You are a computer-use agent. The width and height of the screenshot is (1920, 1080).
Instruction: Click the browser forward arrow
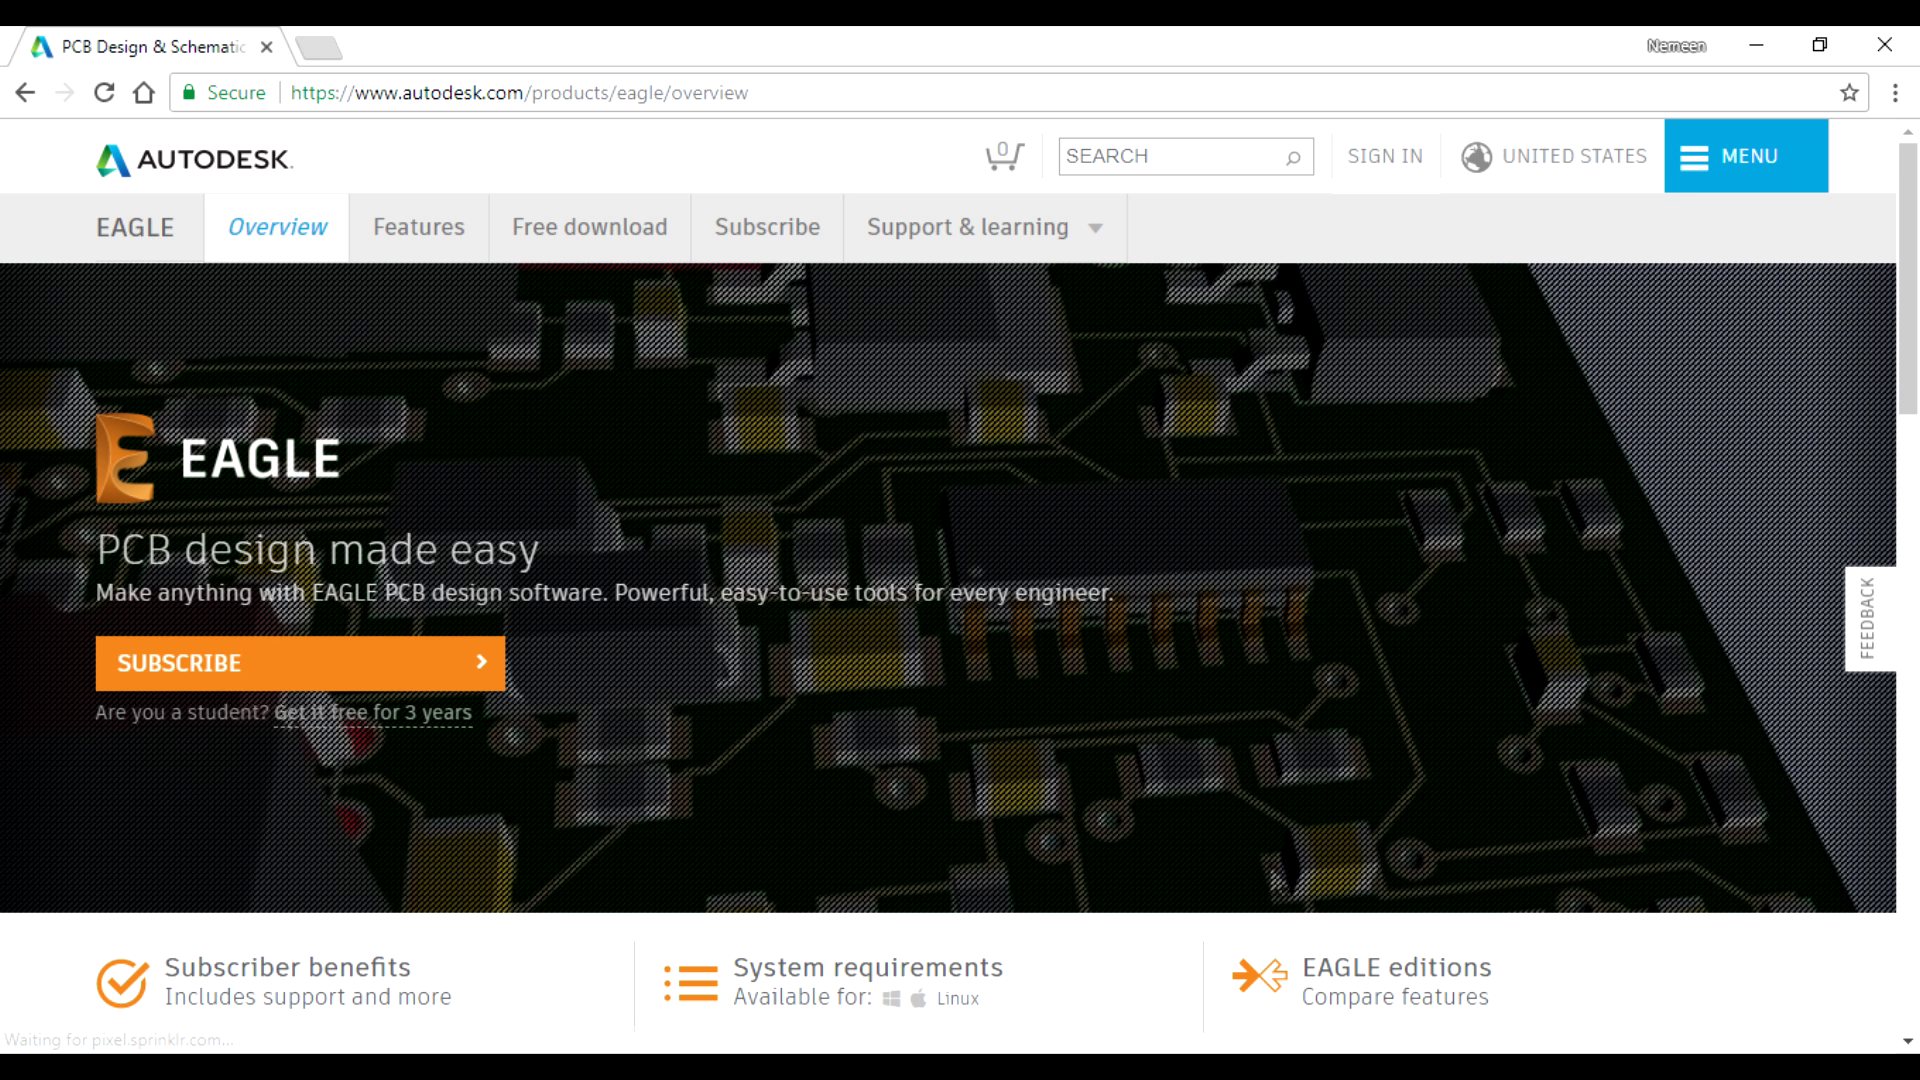click(x=65, y=93)
